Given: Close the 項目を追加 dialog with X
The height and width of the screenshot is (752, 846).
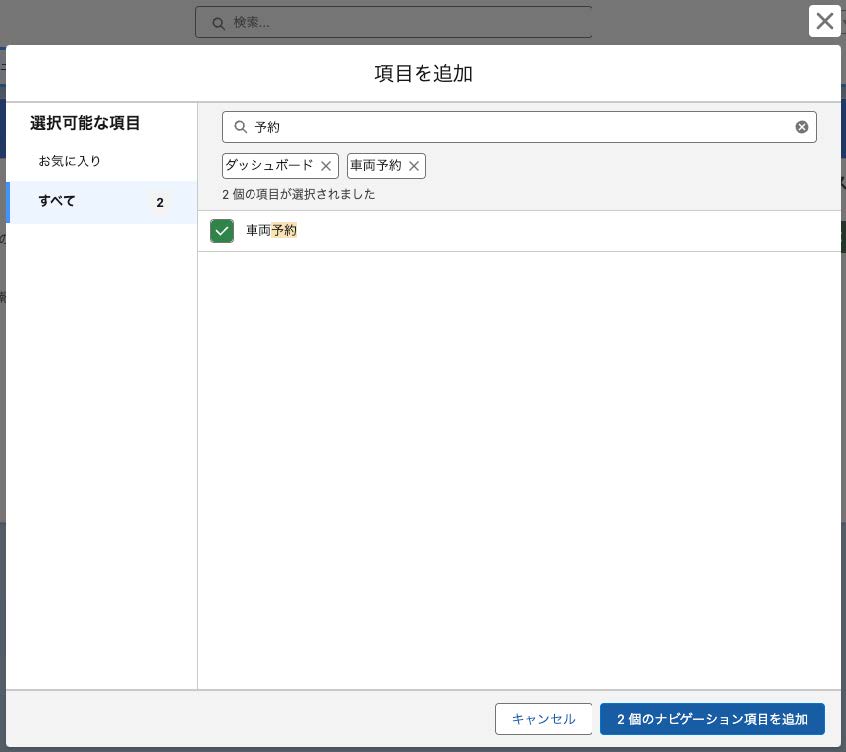Looking at the screenshot, I should coord(824,21).
